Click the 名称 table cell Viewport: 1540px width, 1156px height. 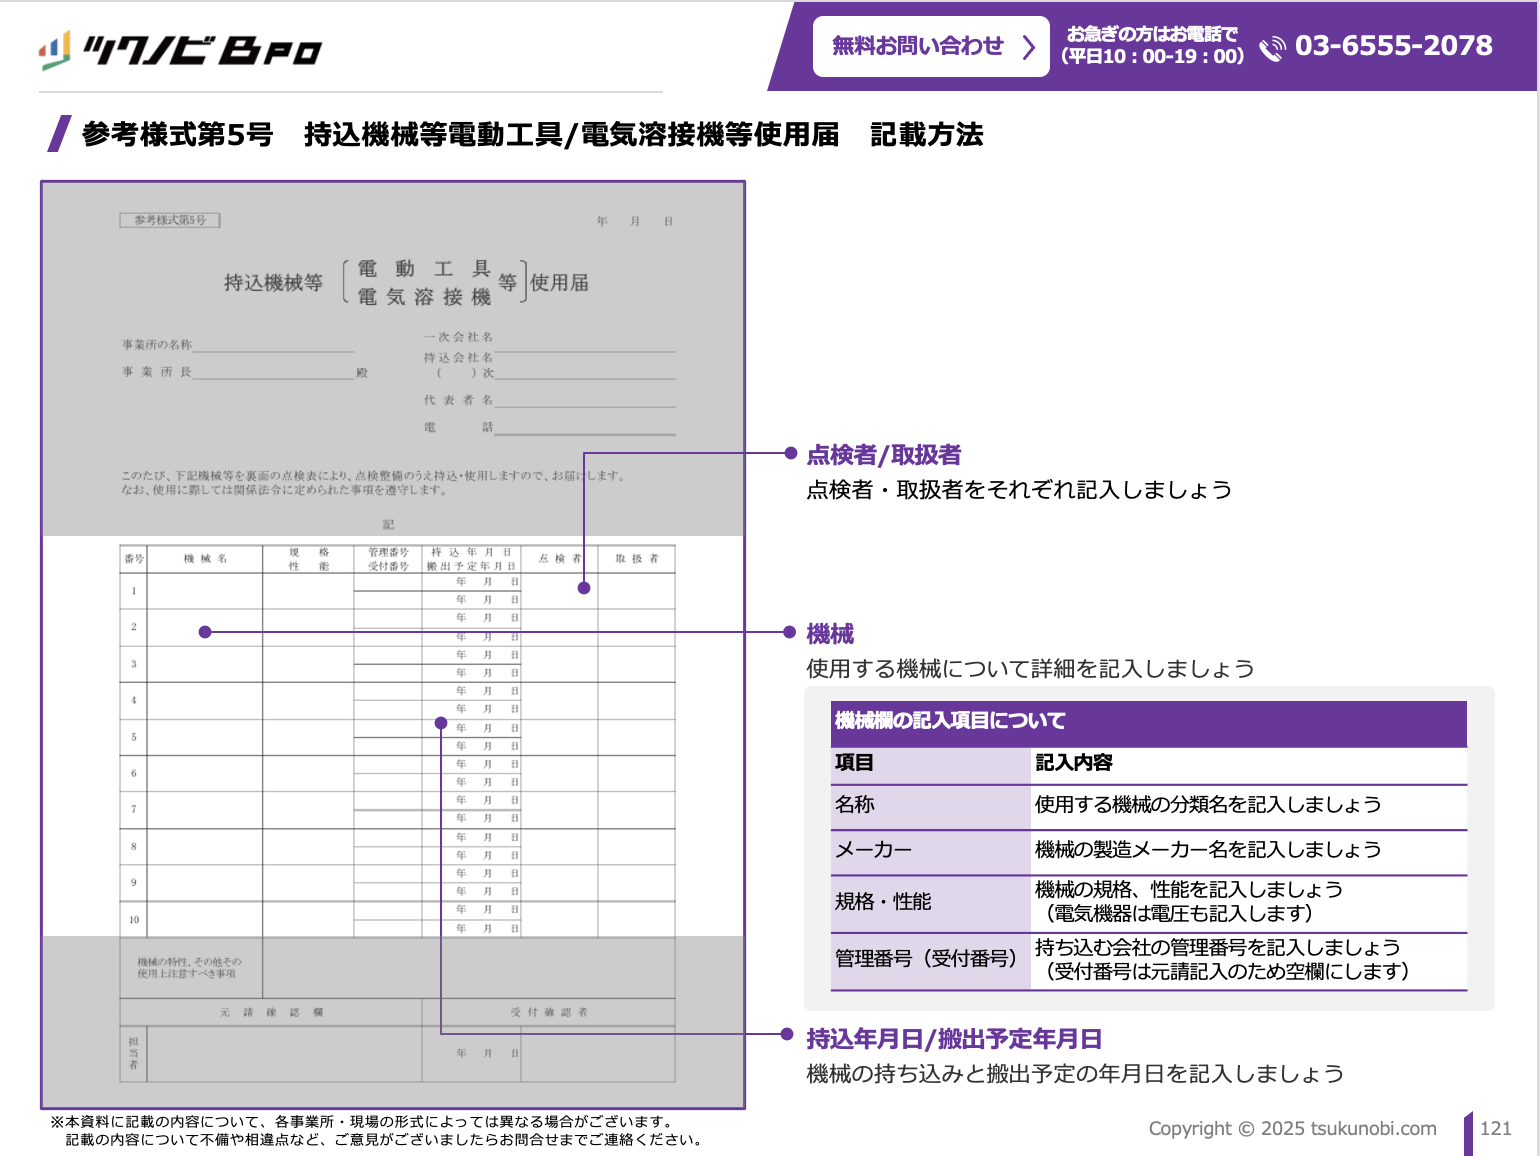[930, 805]
